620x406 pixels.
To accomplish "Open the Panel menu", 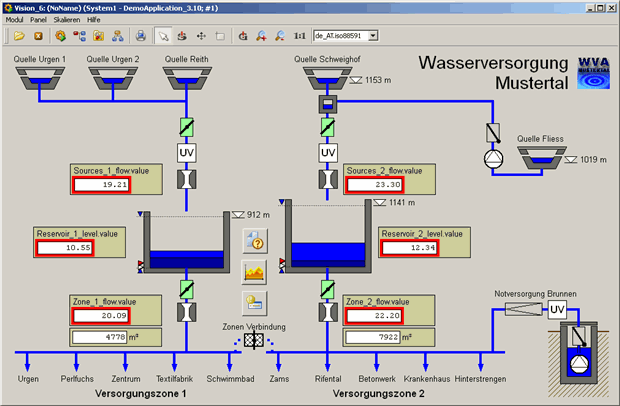I will coord(38,20).
